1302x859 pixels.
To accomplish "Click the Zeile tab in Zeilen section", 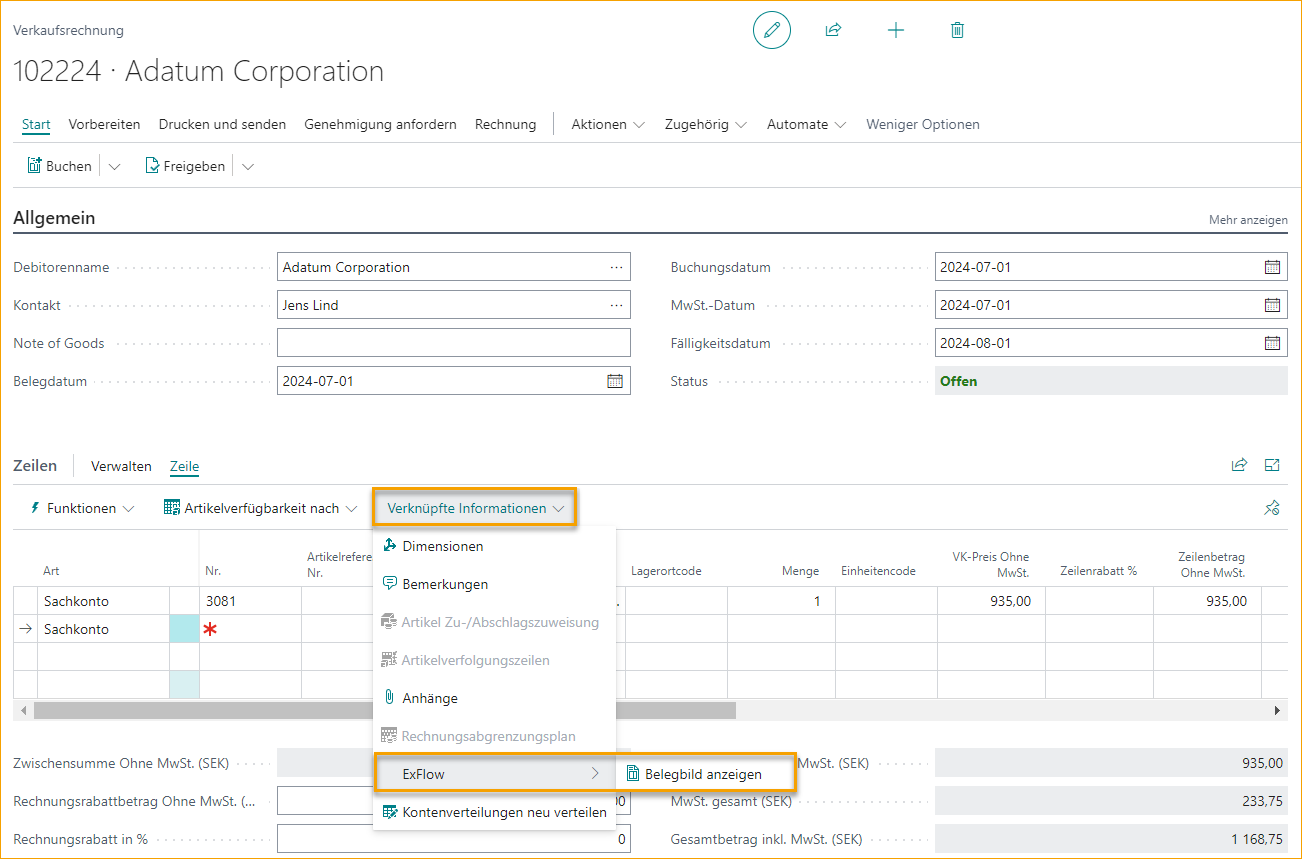I will [x=184, y=466].
